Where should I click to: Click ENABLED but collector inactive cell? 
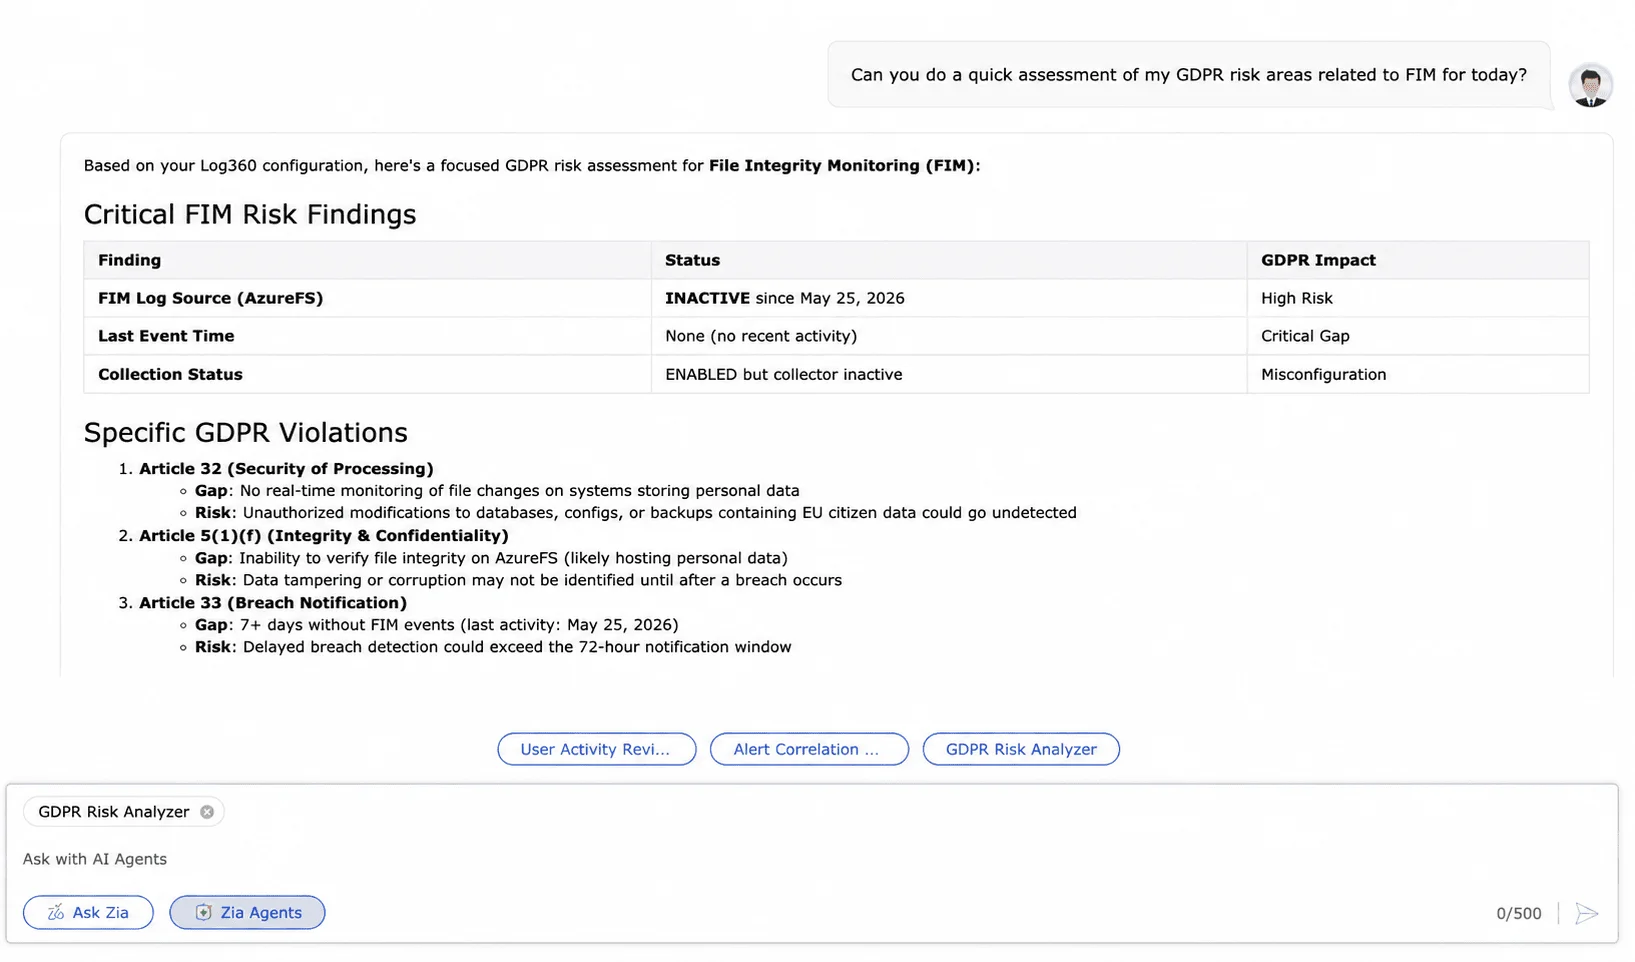point(949,374)
